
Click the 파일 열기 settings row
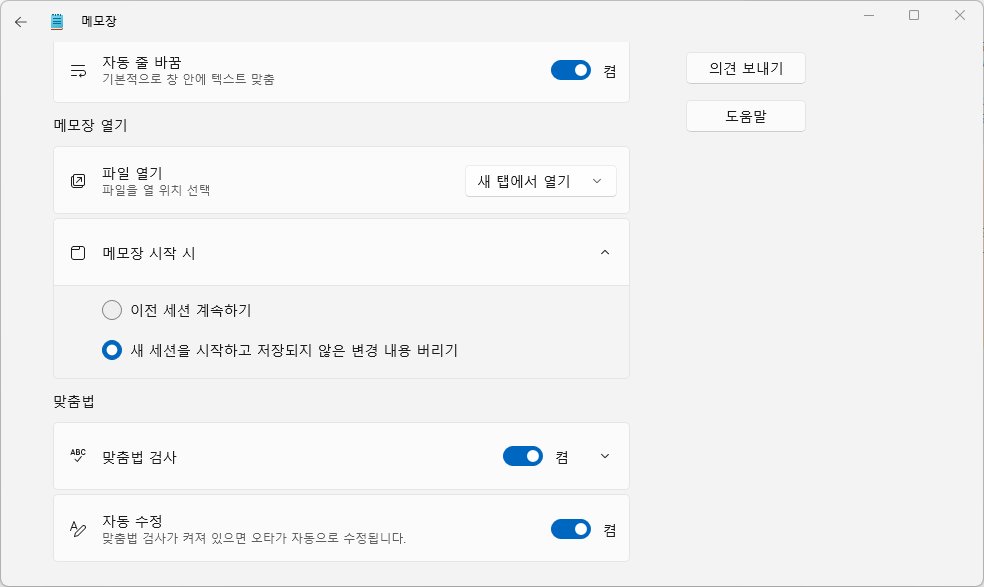[x=341, y=180]
